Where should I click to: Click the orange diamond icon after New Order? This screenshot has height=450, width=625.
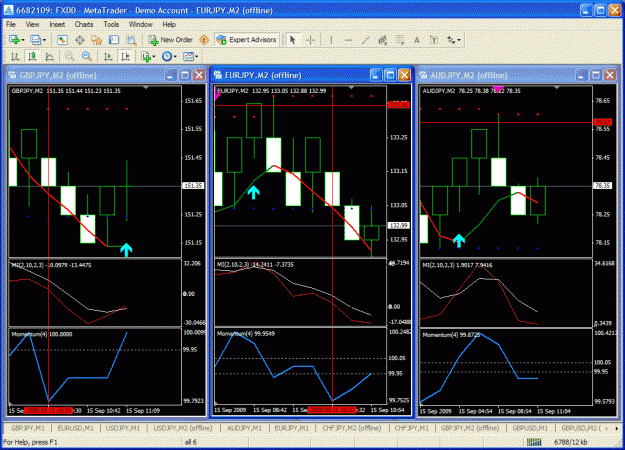click(x=204, y=40)
